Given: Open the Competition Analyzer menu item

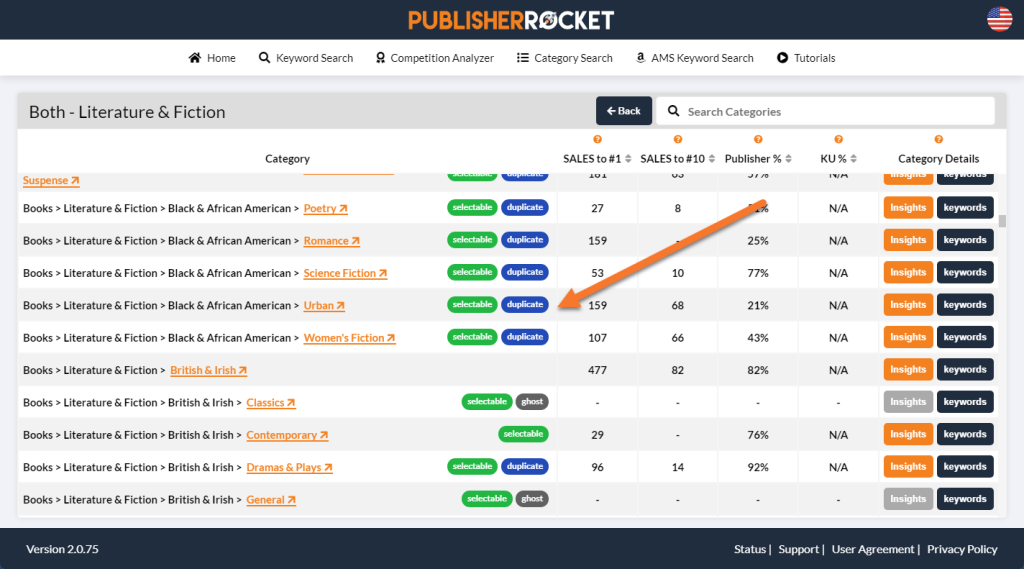Looking at the screenshot, I should pos(434,58).
